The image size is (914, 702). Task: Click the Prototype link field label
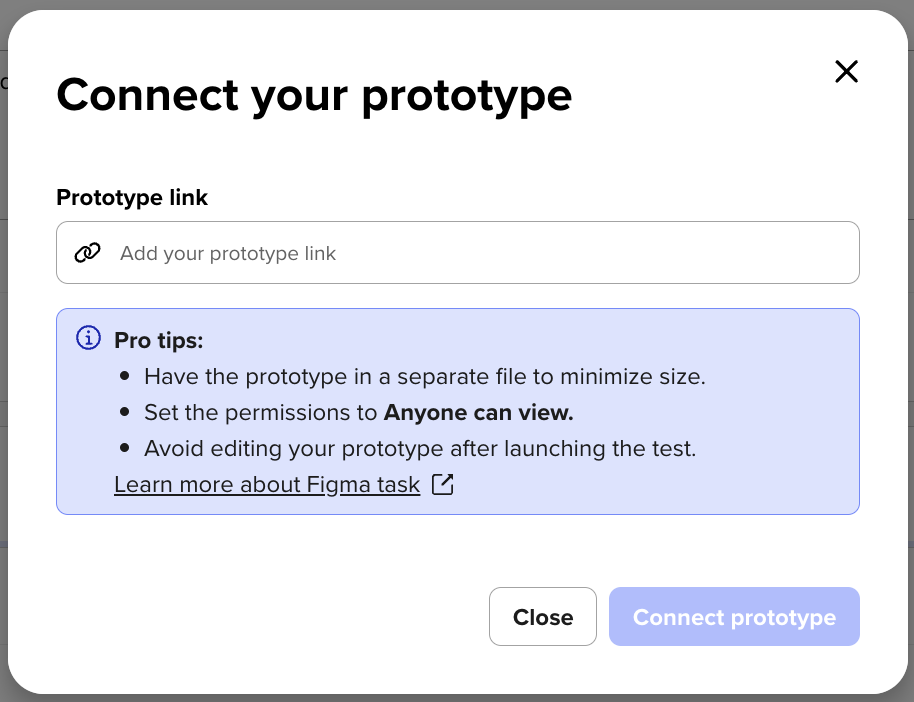[x=132, y=197]
